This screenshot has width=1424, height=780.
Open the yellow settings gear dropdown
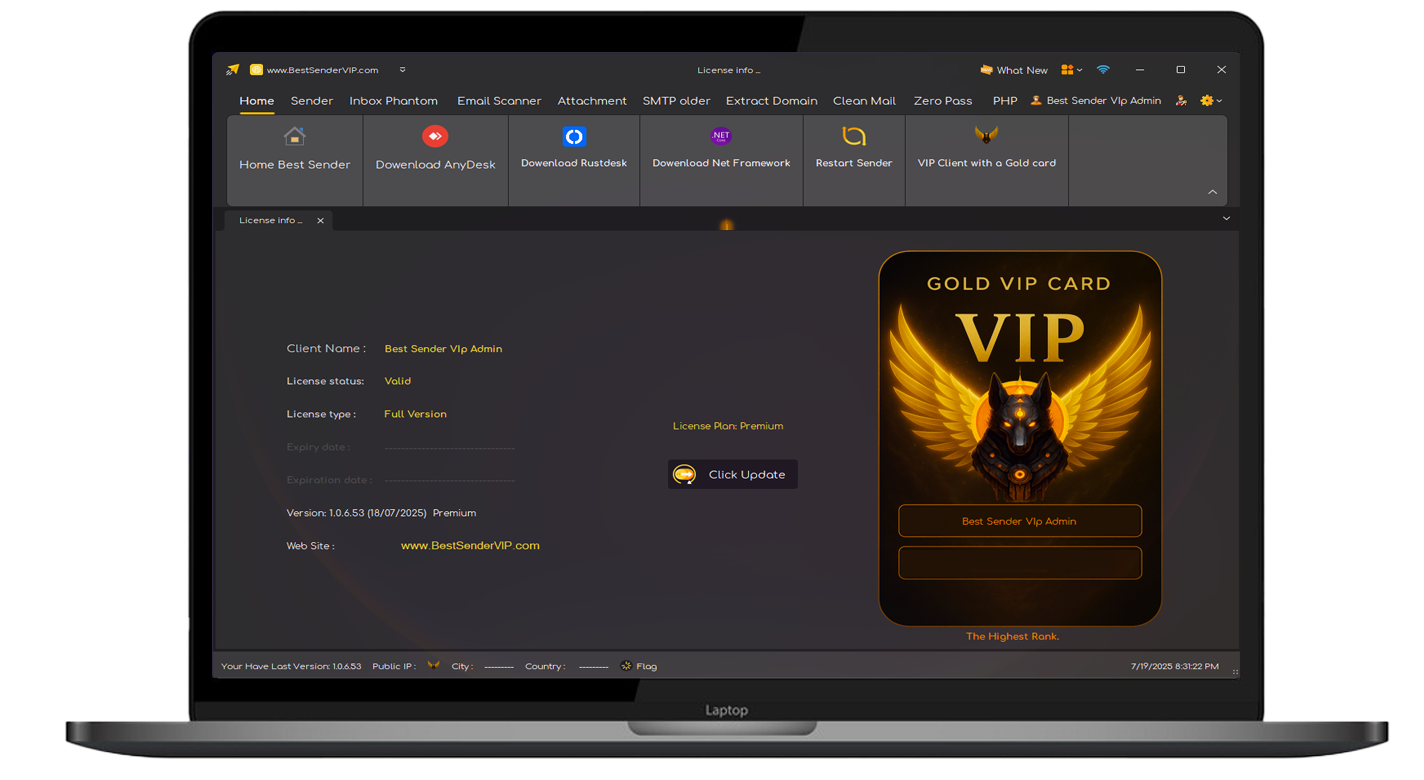click(1211, 101)
